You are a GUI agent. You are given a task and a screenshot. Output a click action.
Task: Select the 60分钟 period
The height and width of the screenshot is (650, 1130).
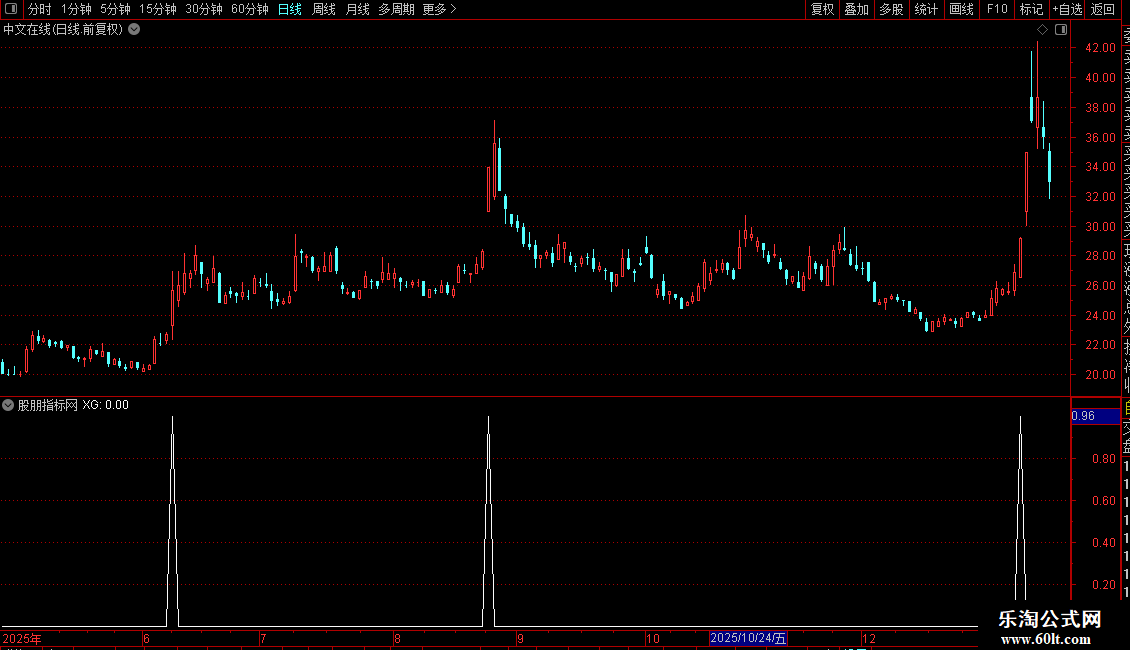250,9
